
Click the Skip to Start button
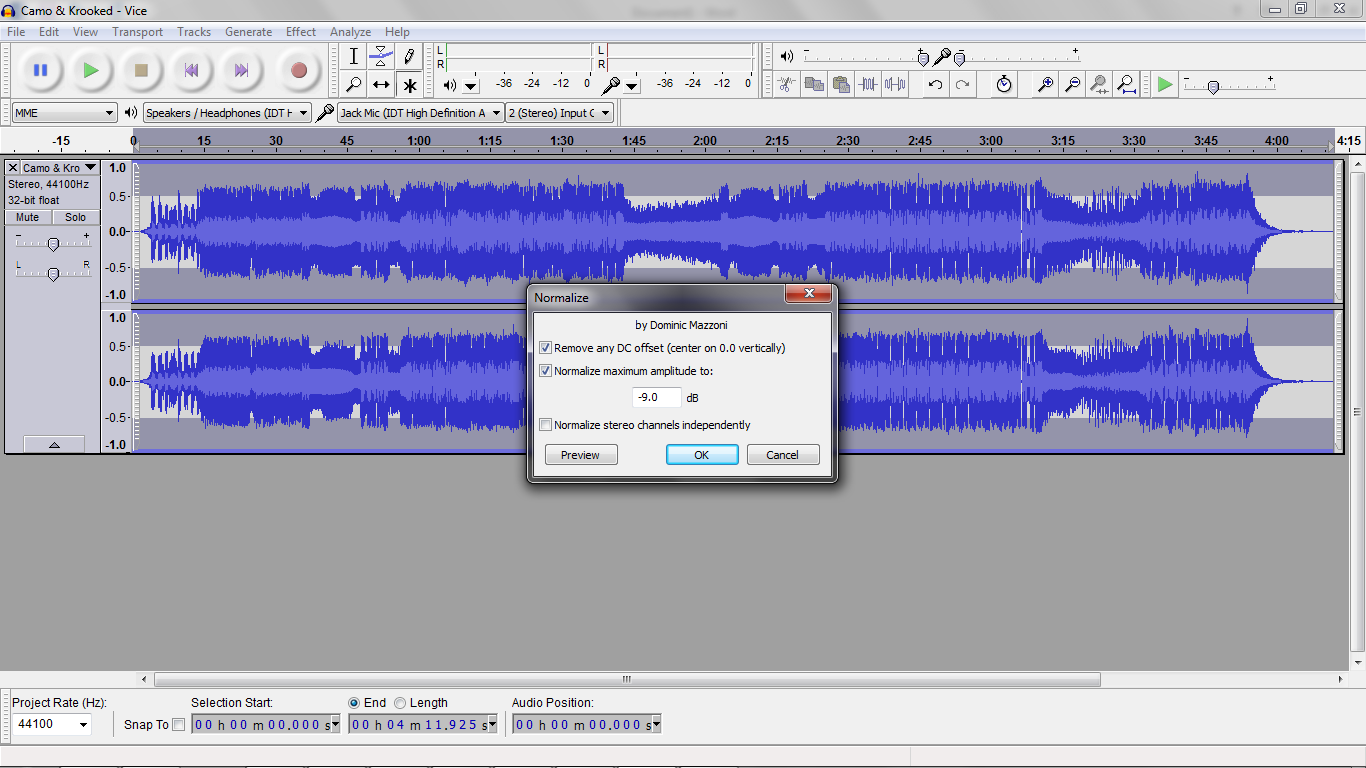[191, 70]
